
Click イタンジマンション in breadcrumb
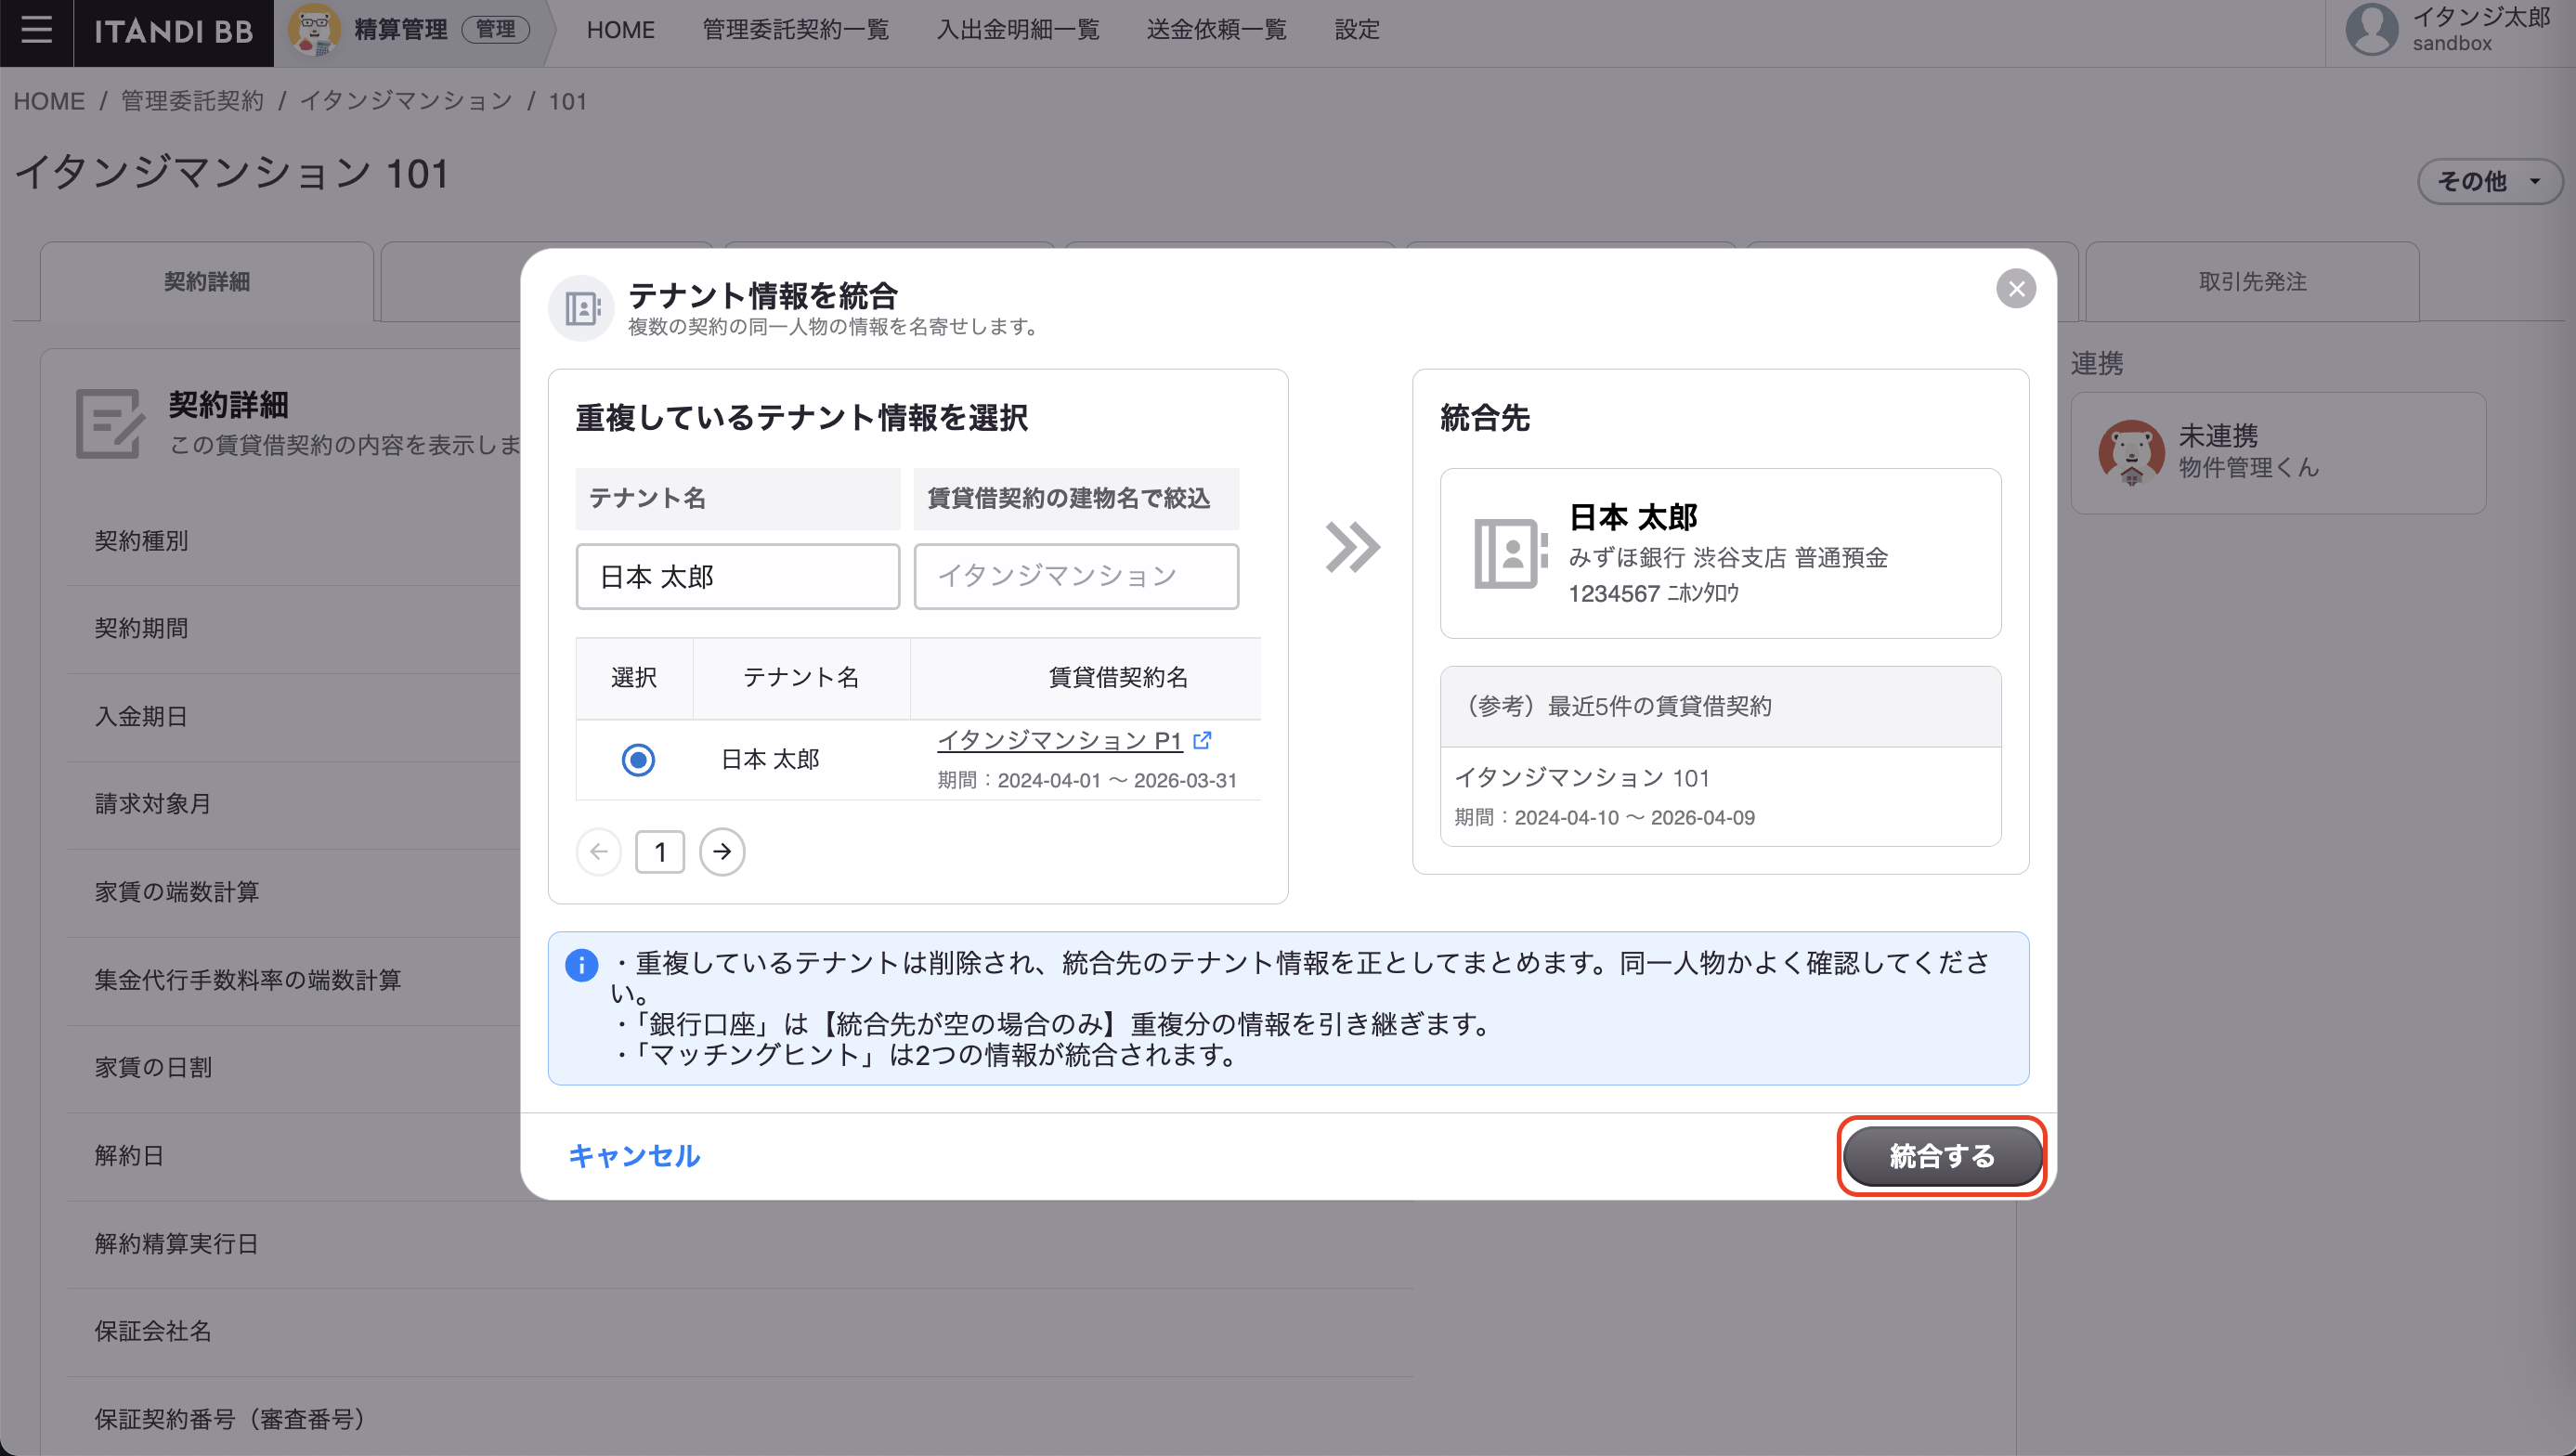(x=406, y=101)
